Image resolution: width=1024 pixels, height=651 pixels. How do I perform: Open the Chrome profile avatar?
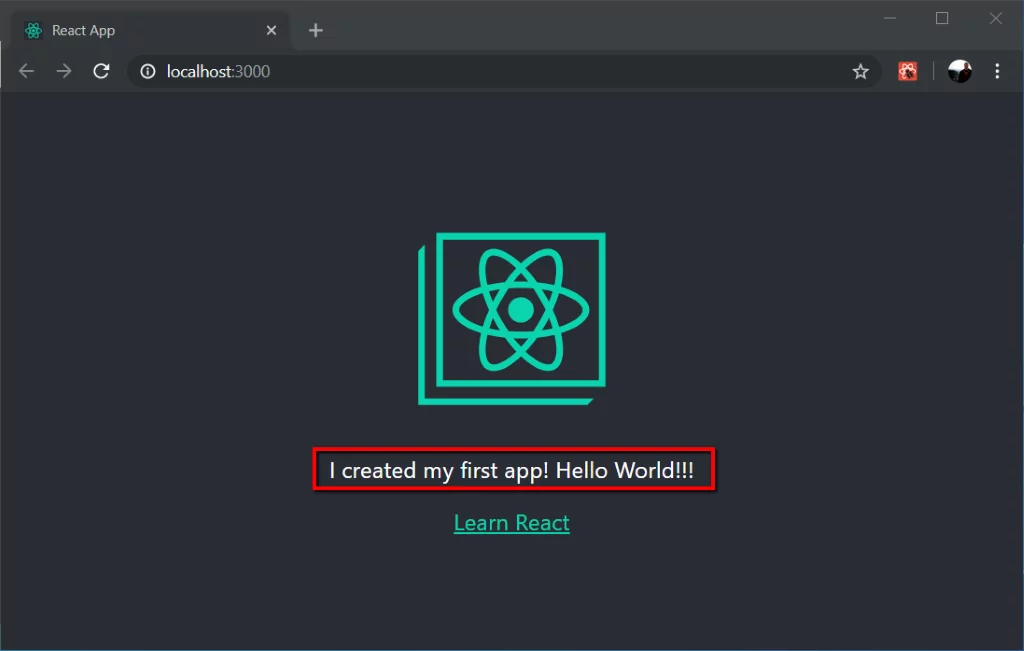959,71
